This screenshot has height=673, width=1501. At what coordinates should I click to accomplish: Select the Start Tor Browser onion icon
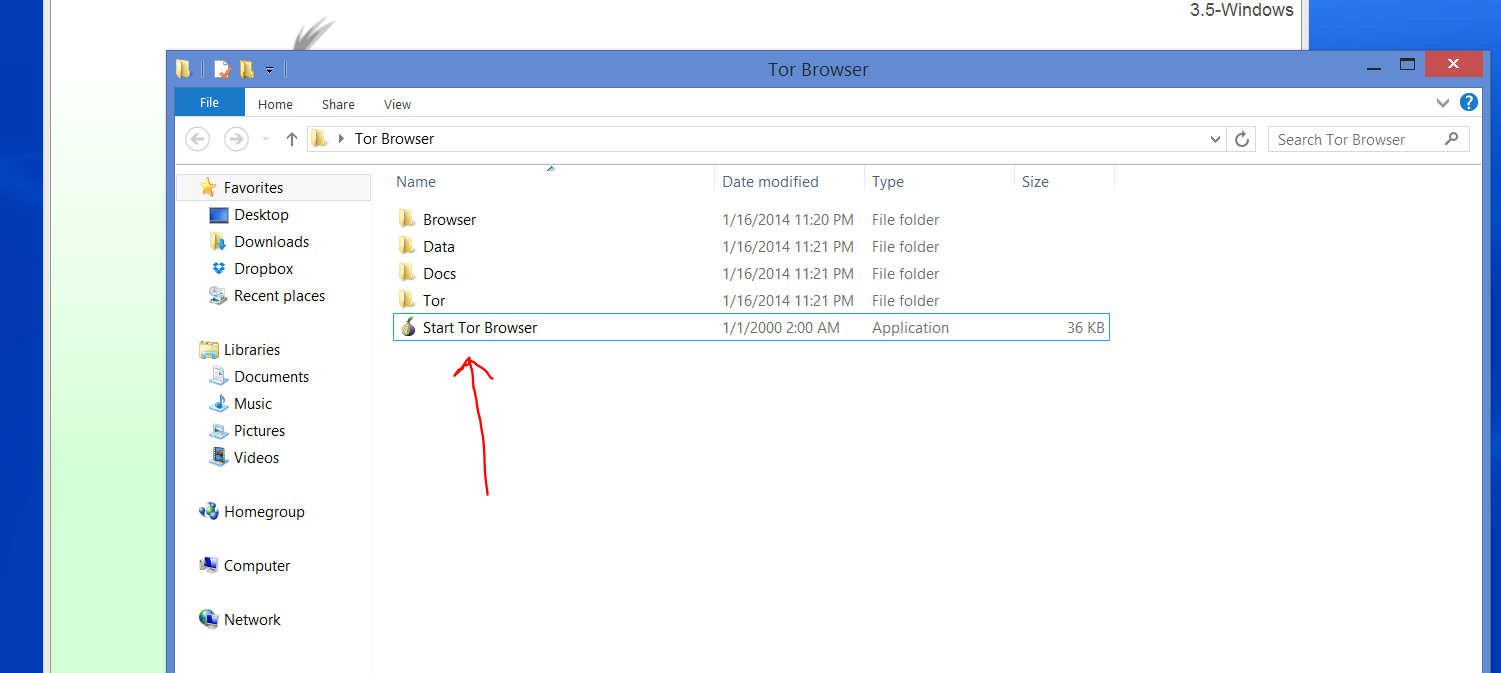[x=407, y=327]
